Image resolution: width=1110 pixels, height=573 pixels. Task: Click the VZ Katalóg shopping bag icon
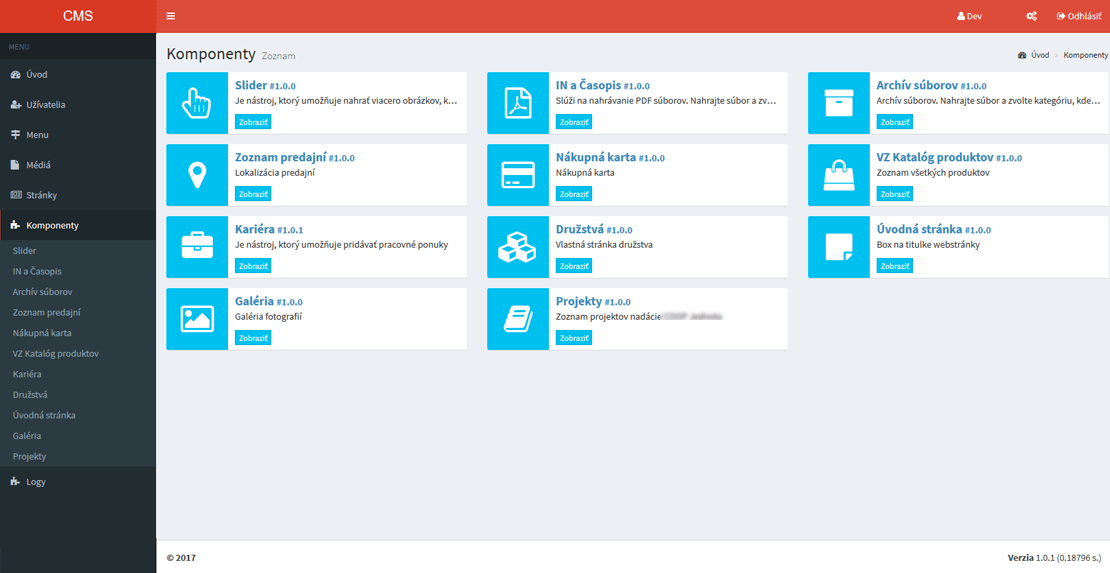point(839,175)
